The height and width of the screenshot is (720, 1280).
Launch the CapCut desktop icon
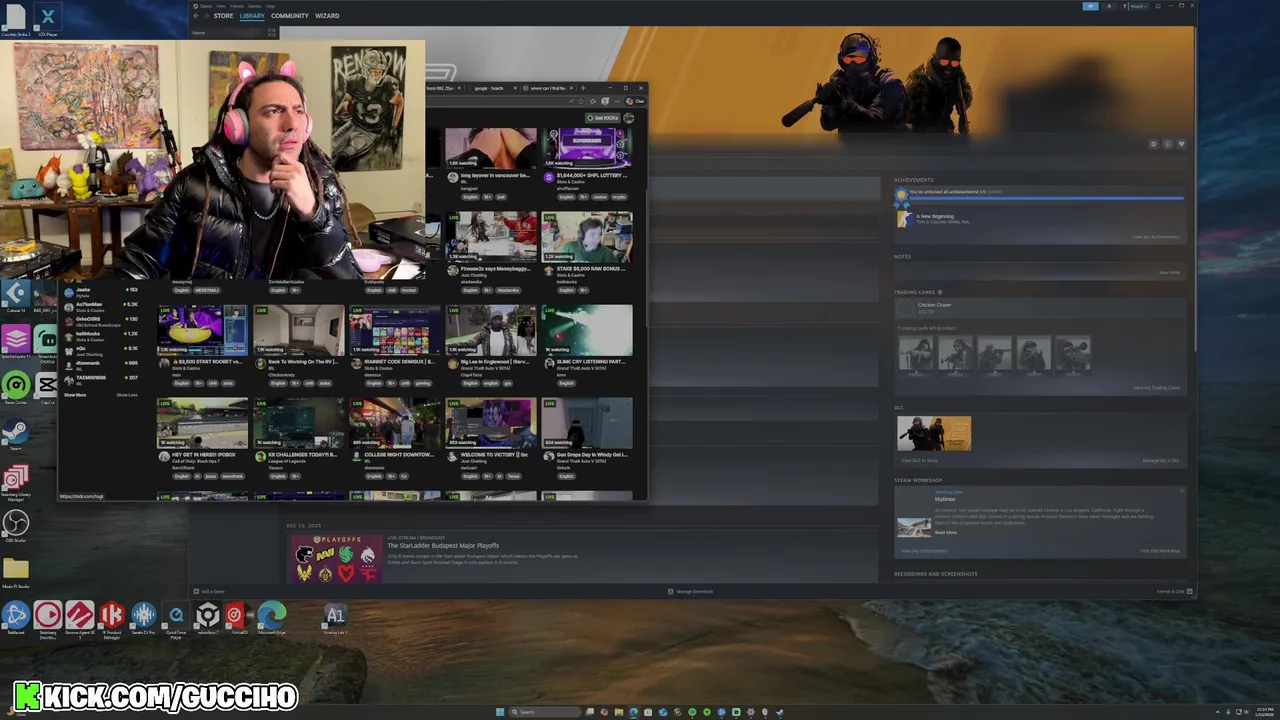[47, 386]
